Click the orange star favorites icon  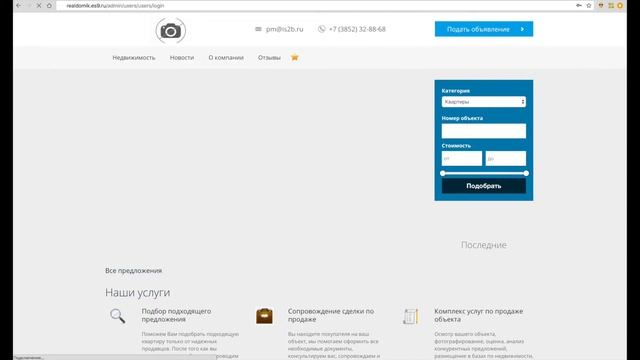point(295,58)
